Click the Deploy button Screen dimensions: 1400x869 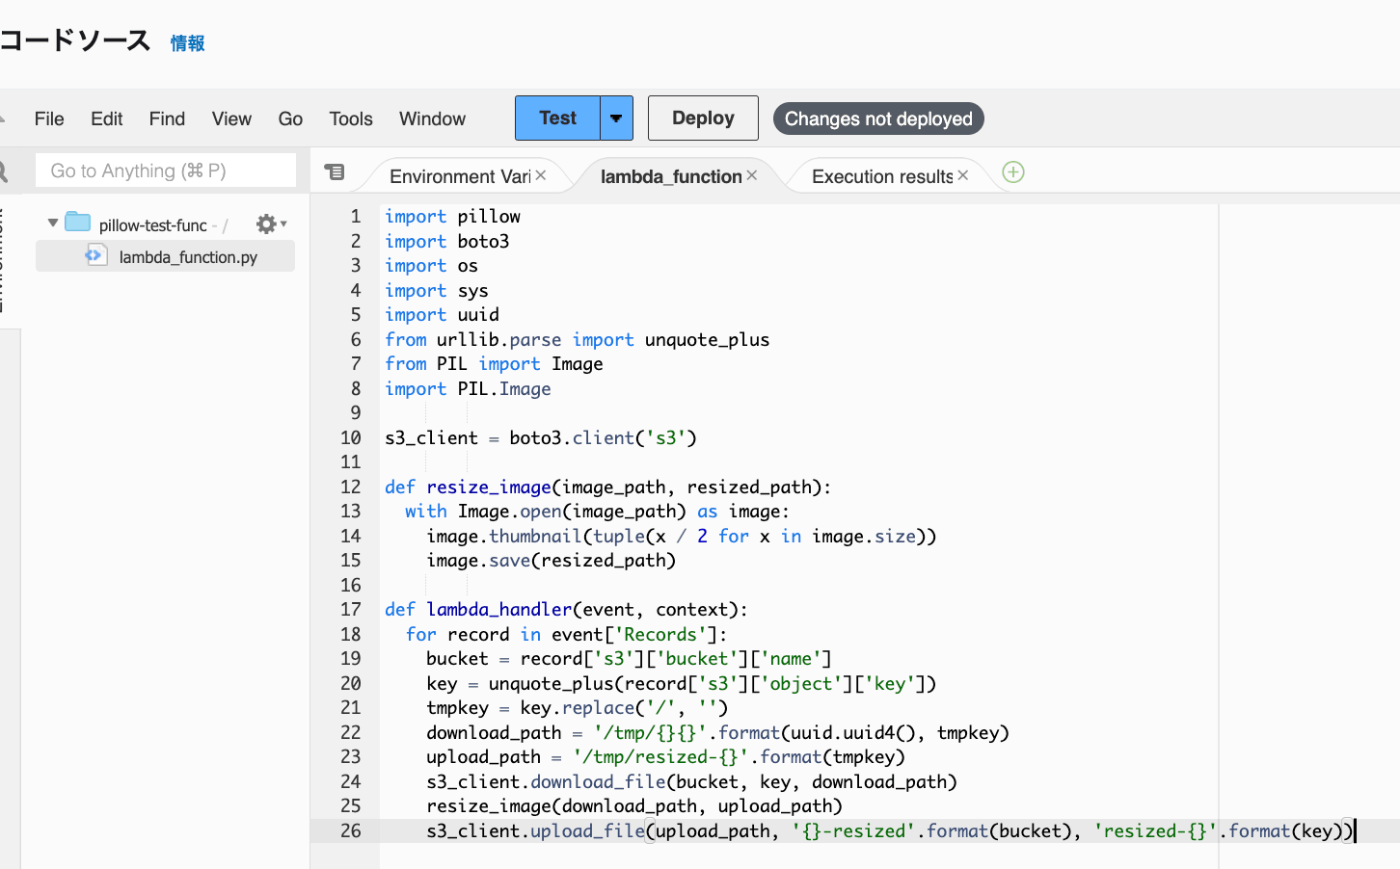pyautogui.click(x=703, y=118)
